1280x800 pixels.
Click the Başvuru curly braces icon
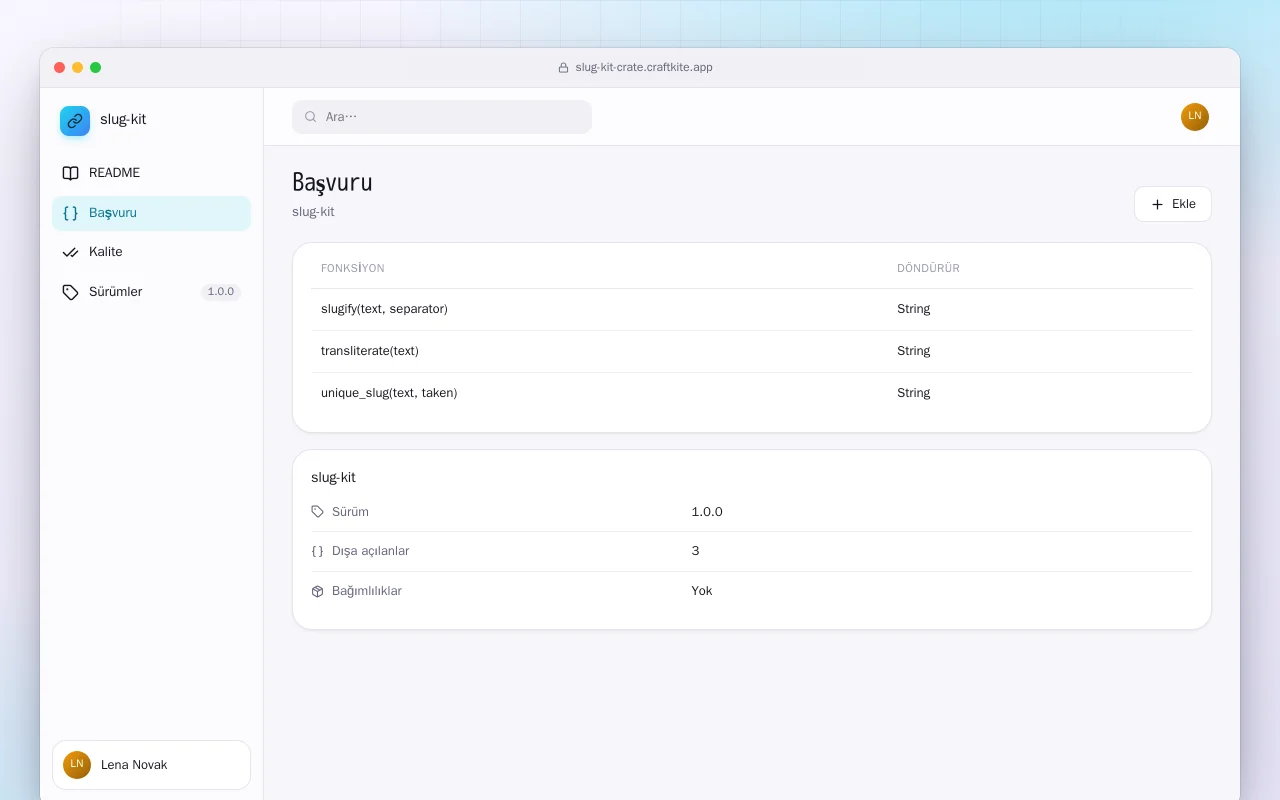[x=70, y=213]
